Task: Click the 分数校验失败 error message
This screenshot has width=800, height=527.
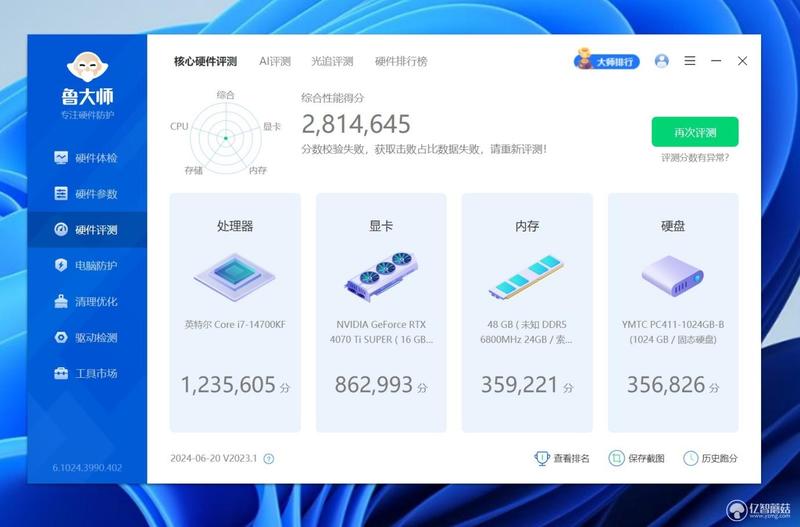Action: (x=424, y=149)
